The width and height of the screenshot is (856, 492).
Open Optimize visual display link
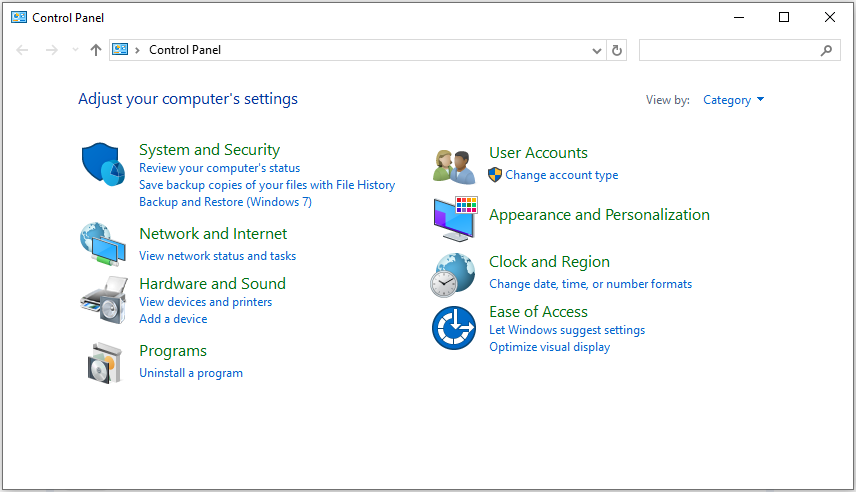tap(549, 347)
